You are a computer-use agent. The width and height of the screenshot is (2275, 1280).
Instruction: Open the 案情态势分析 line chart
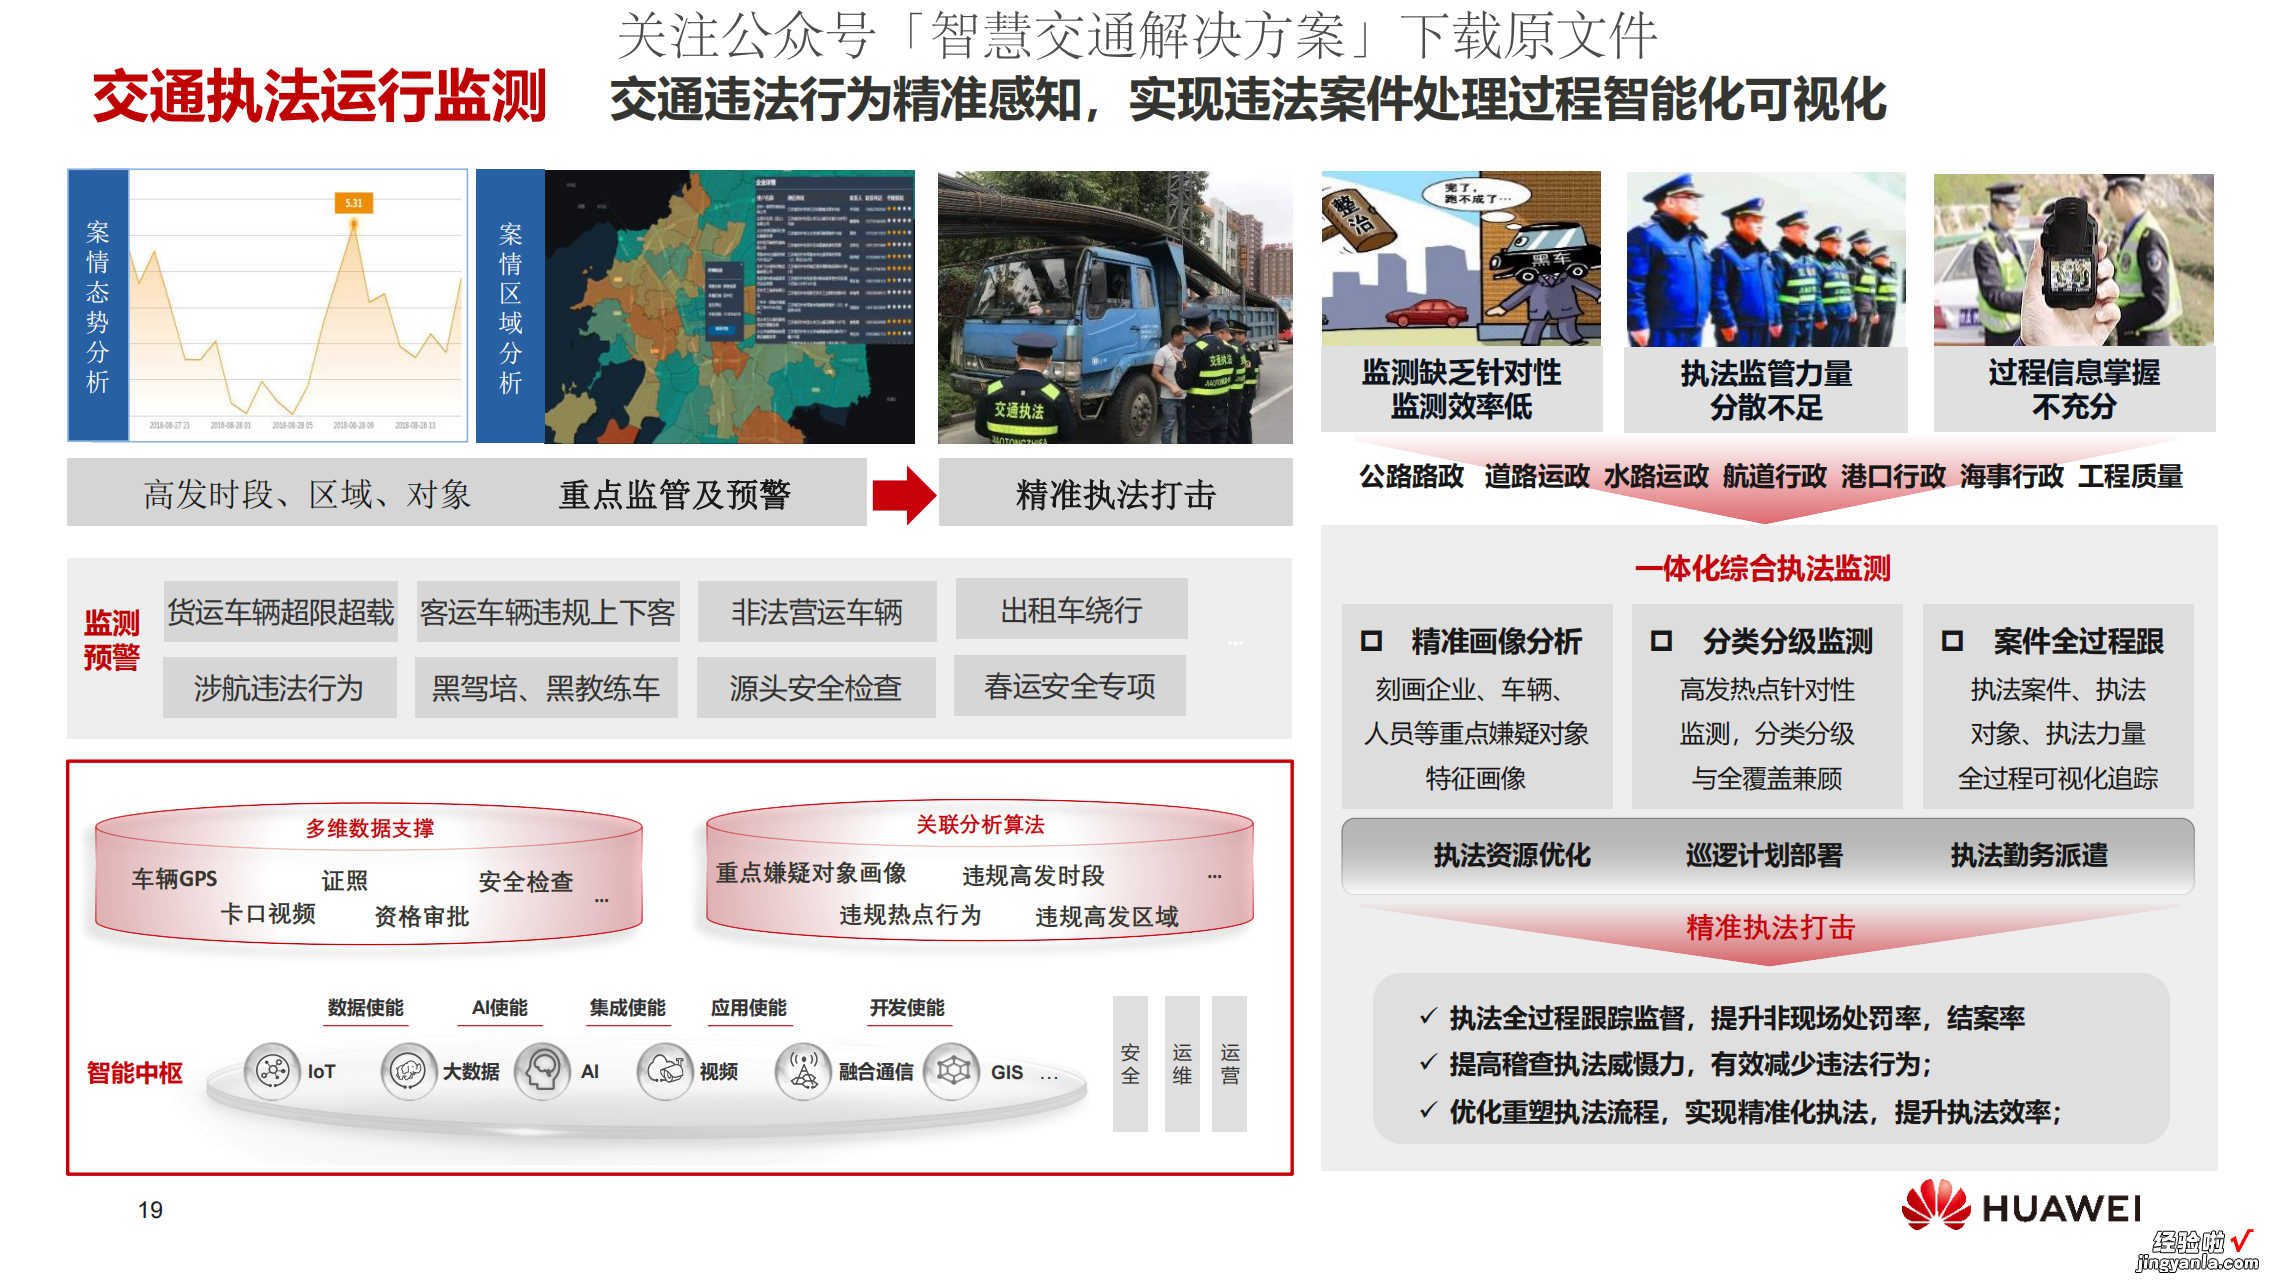(x=298, y=305)
